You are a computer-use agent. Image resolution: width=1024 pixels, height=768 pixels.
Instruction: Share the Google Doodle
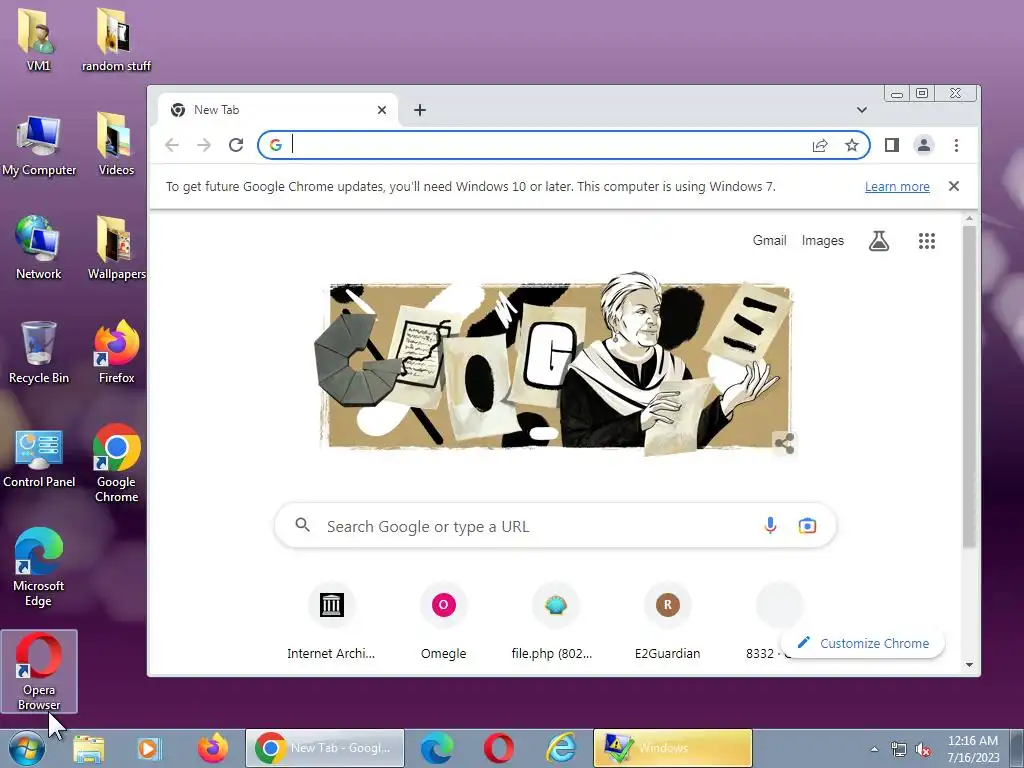coord(784,443)
